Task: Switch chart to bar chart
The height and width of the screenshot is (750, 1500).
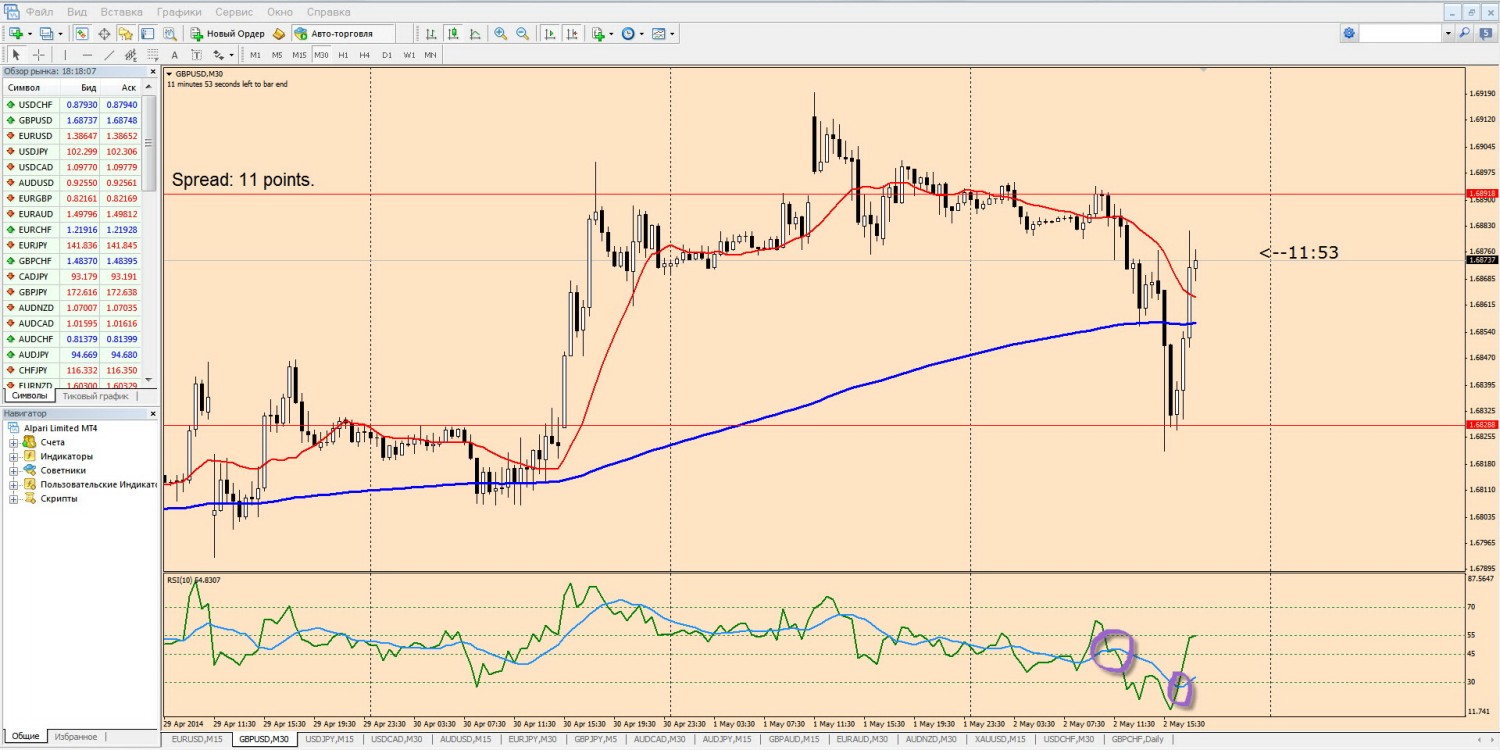Action: tap(431, 33)
